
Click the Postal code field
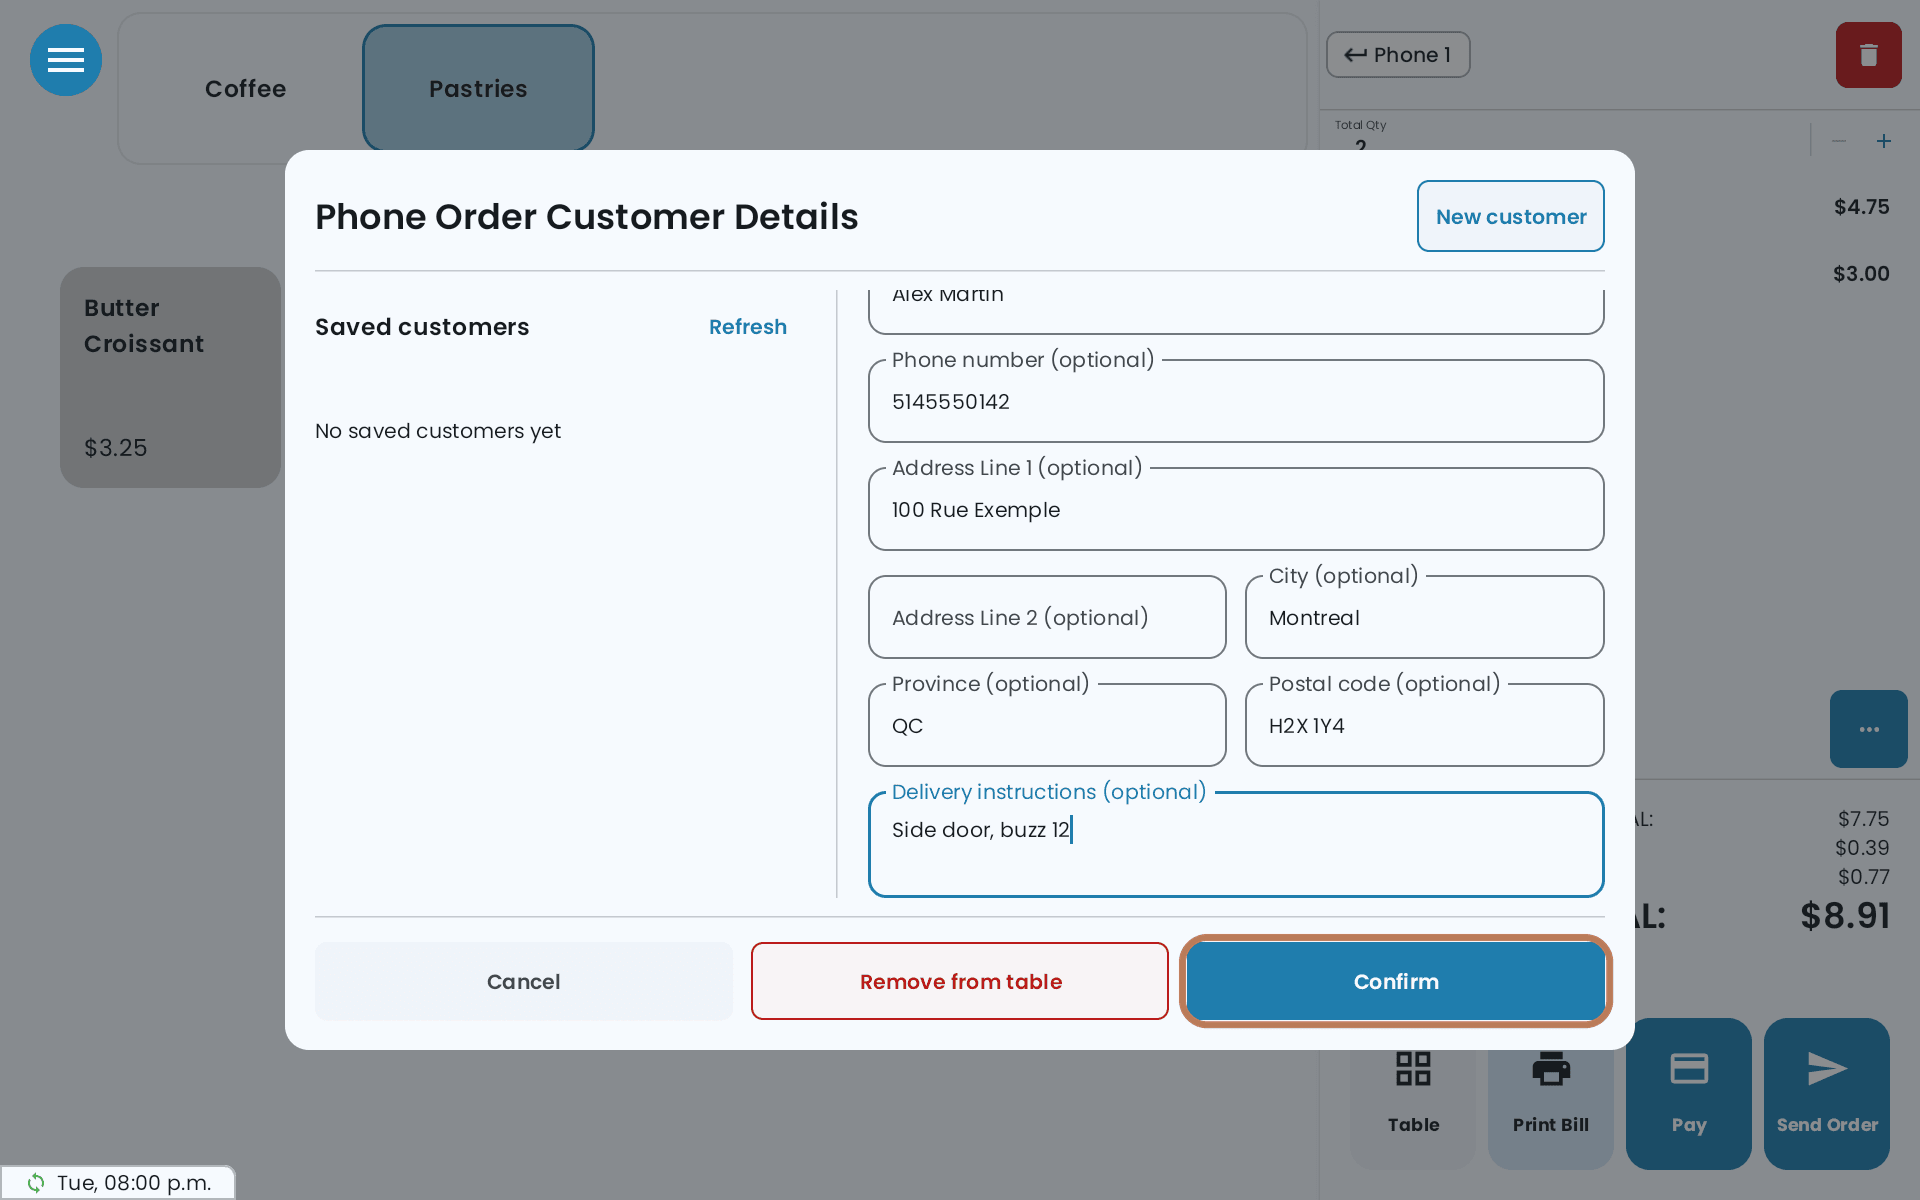click(1424, 725)
